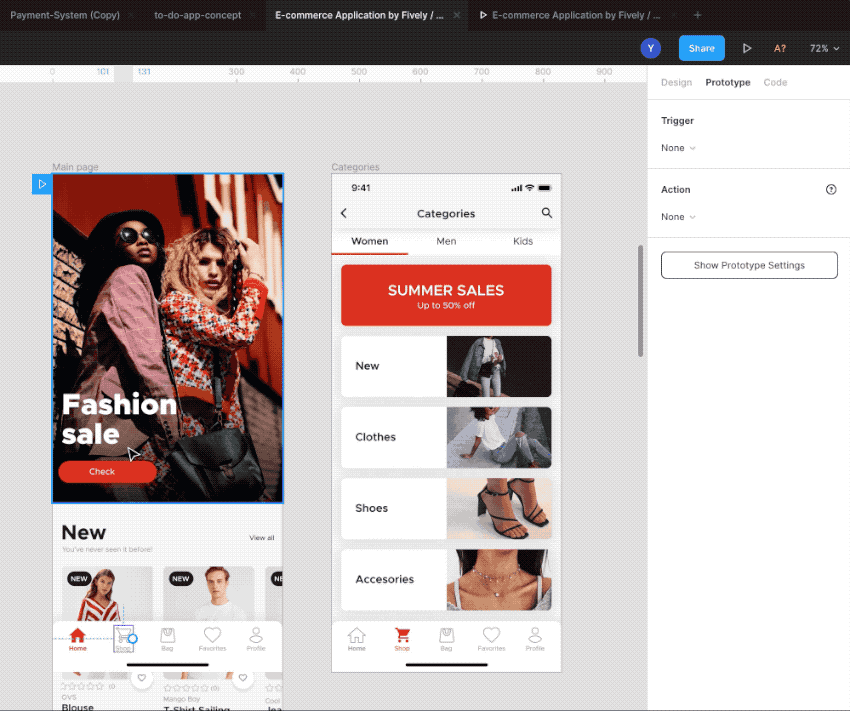Click Show Prototype Settings button
850x711 pixels.
click(x=749, y=265)
